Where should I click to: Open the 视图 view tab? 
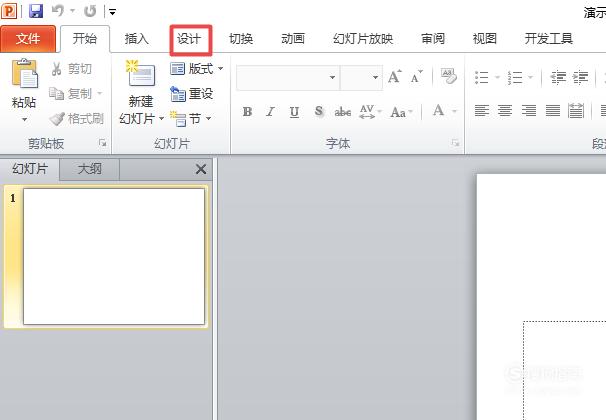coord(485,39)
